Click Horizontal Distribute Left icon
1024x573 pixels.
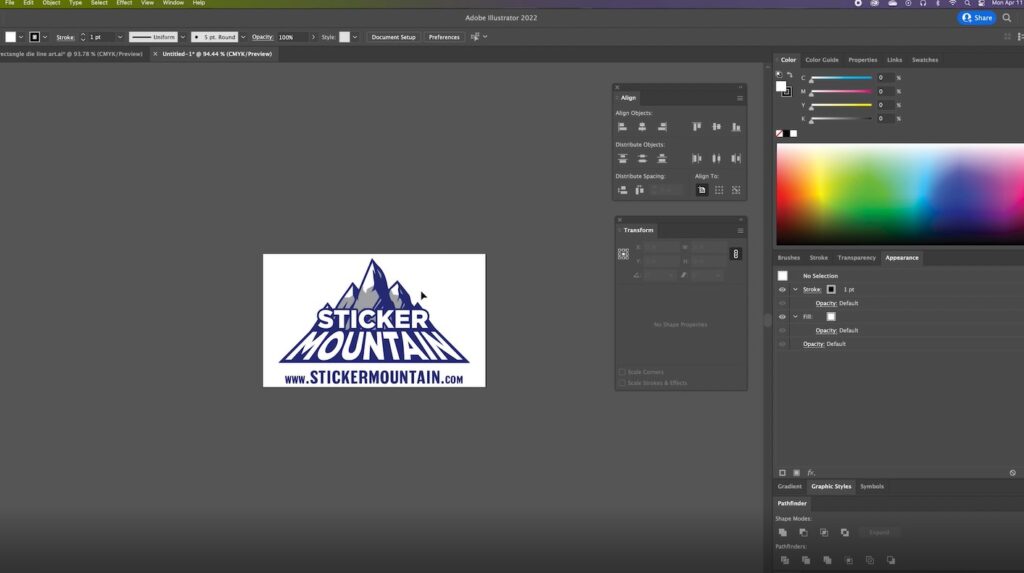coord(697,158)
